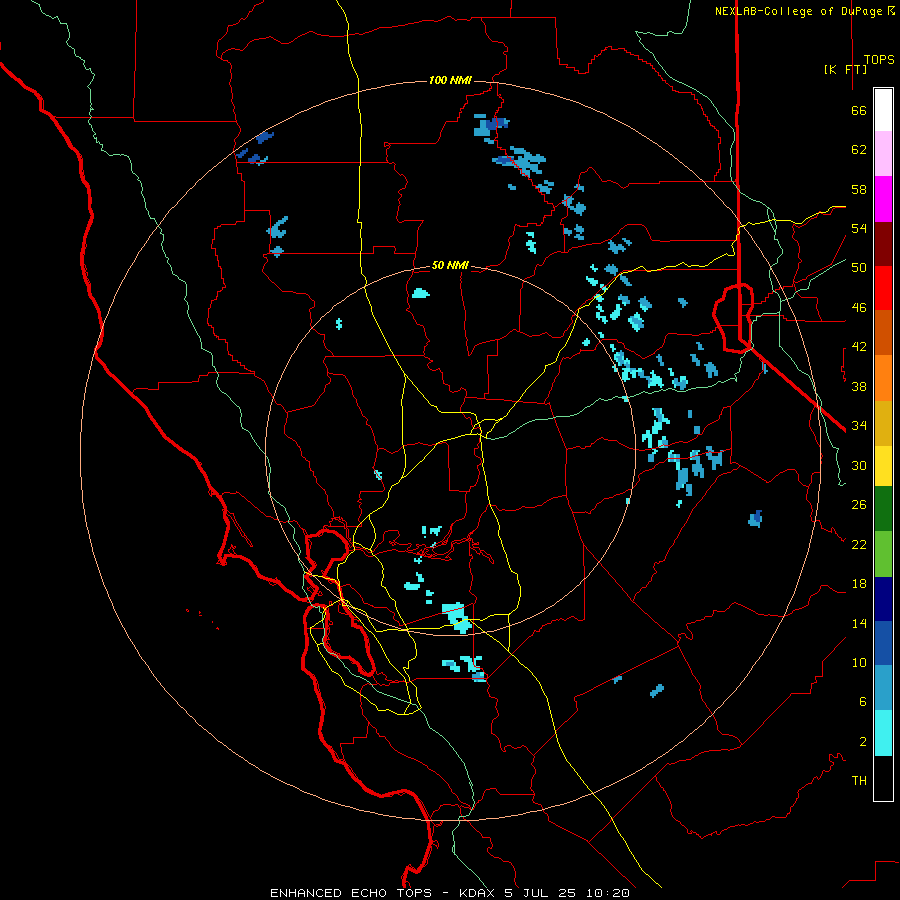Click the TOPS legend title
The image size is (900, 900).
[x=879, y=60]
